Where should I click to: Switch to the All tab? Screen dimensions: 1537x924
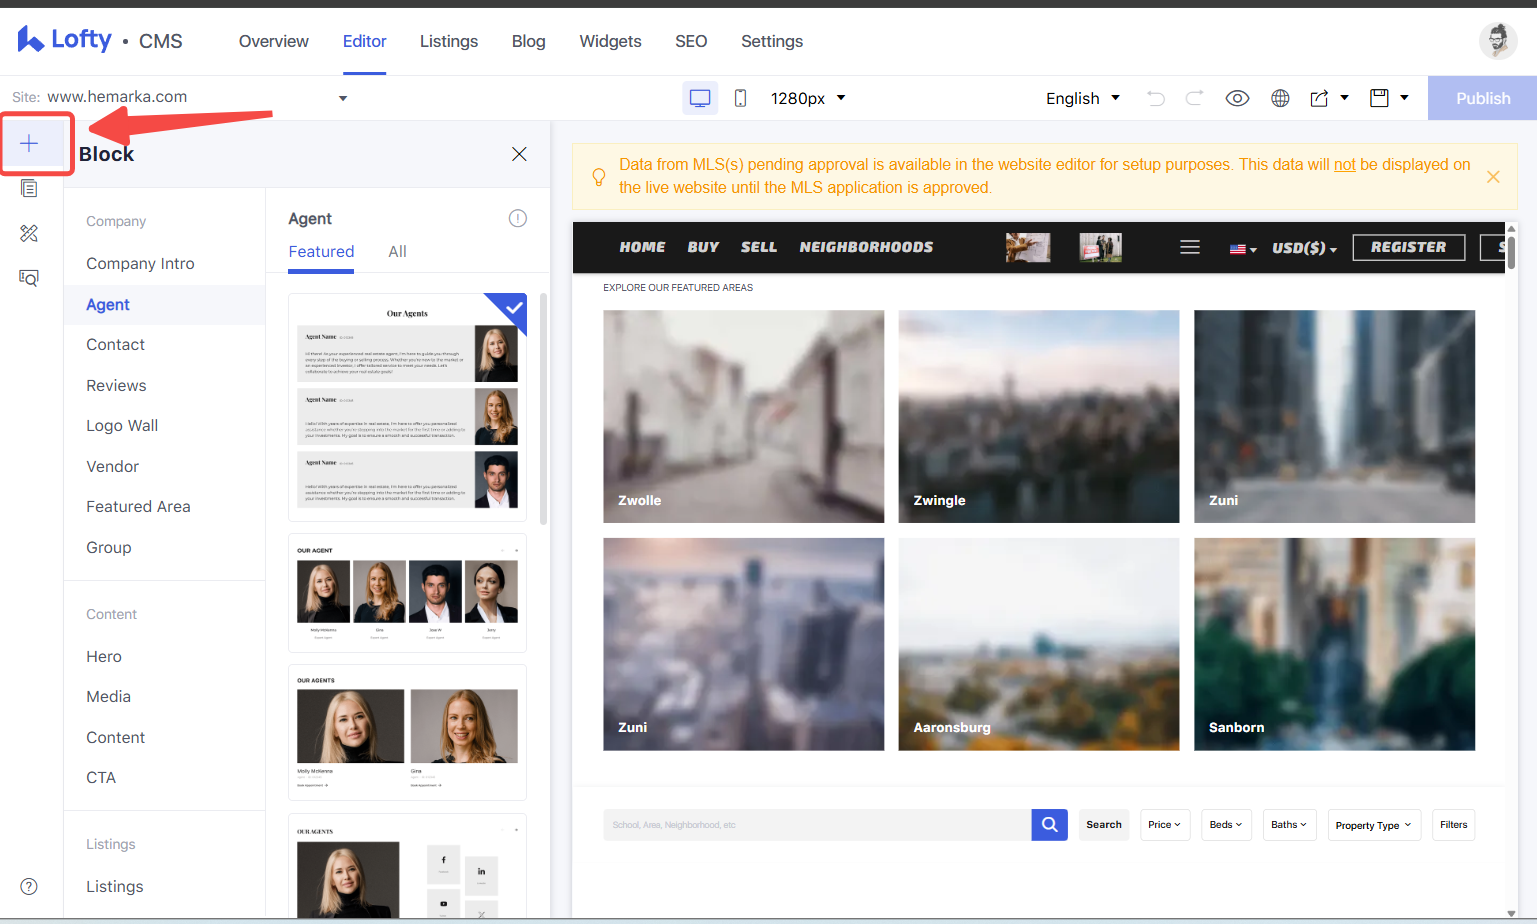pos(397,252)
